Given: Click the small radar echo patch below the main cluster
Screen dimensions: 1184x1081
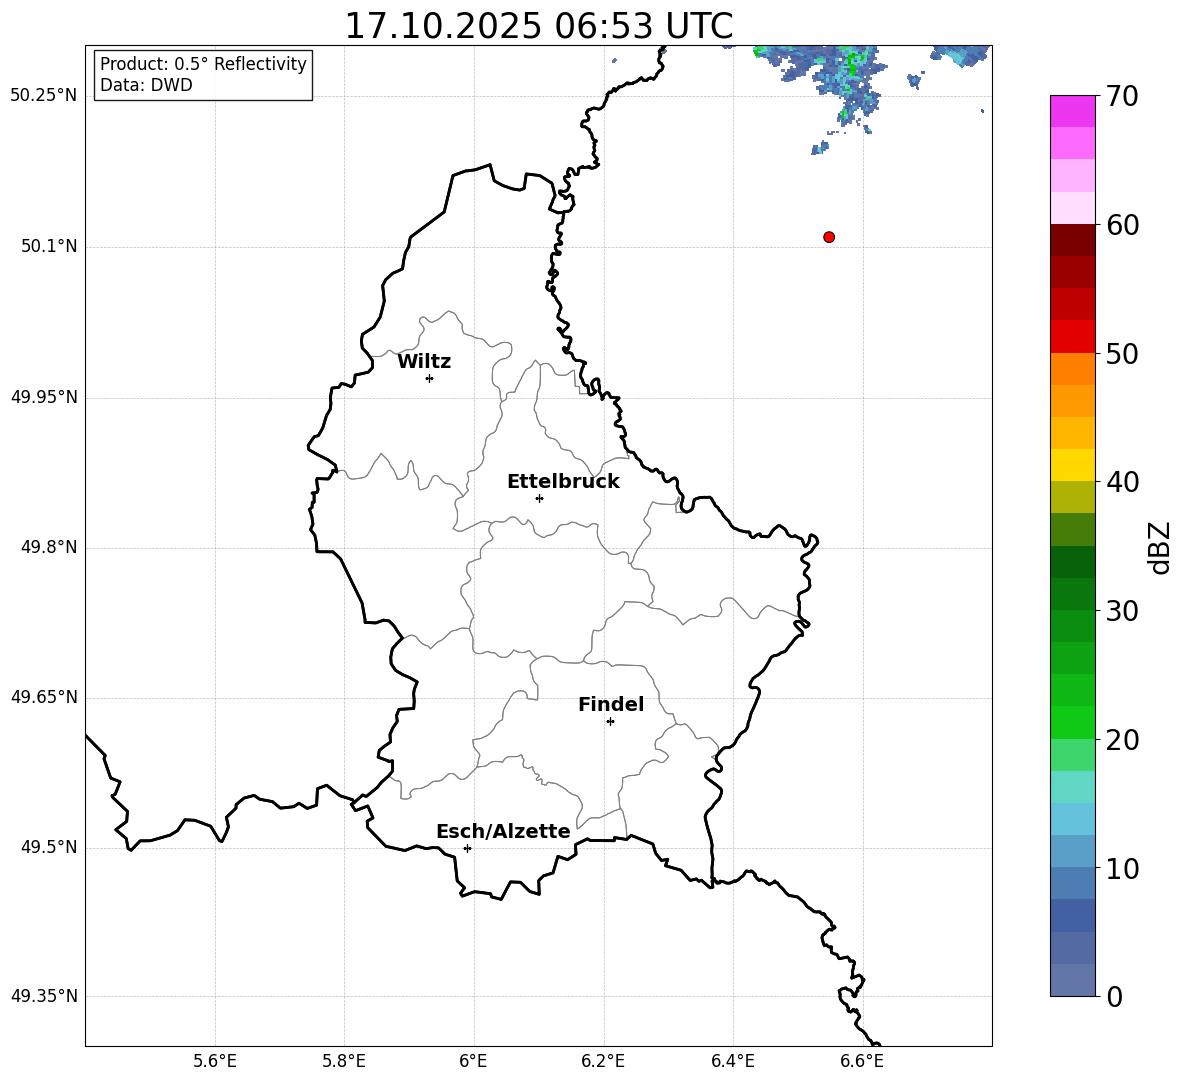Looking at the screenshot, I should (820, 148).
